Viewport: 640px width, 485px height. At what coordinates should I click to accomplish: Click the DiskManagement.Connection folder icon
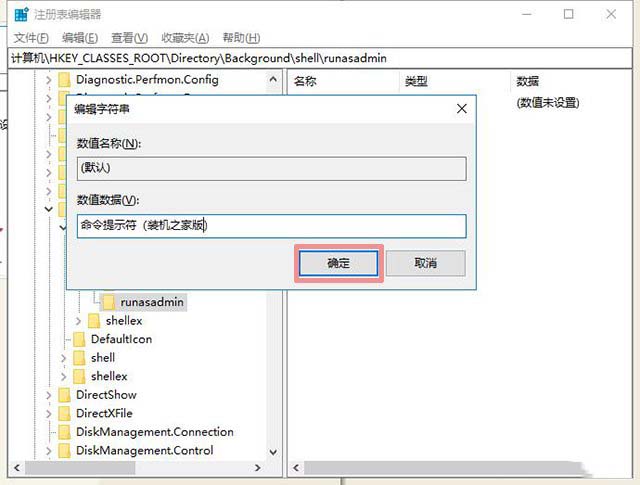(x=64, y=432)
